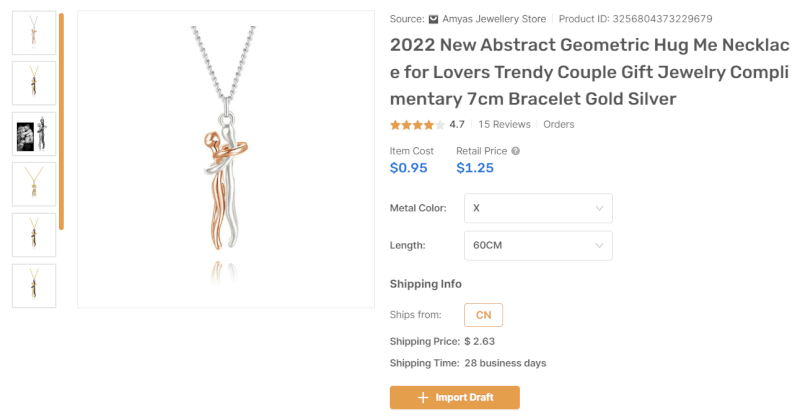Show the black-and-white couple photo thumbnail
This screenshot has height=418, width=800.
point(34,133)
